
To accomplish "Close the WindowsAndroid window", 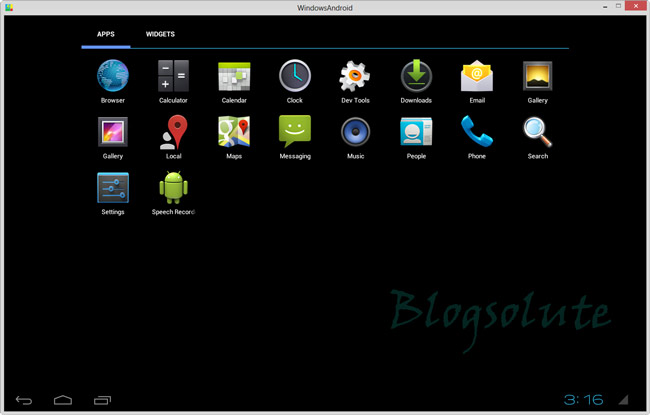I will (x=636, y=6).
